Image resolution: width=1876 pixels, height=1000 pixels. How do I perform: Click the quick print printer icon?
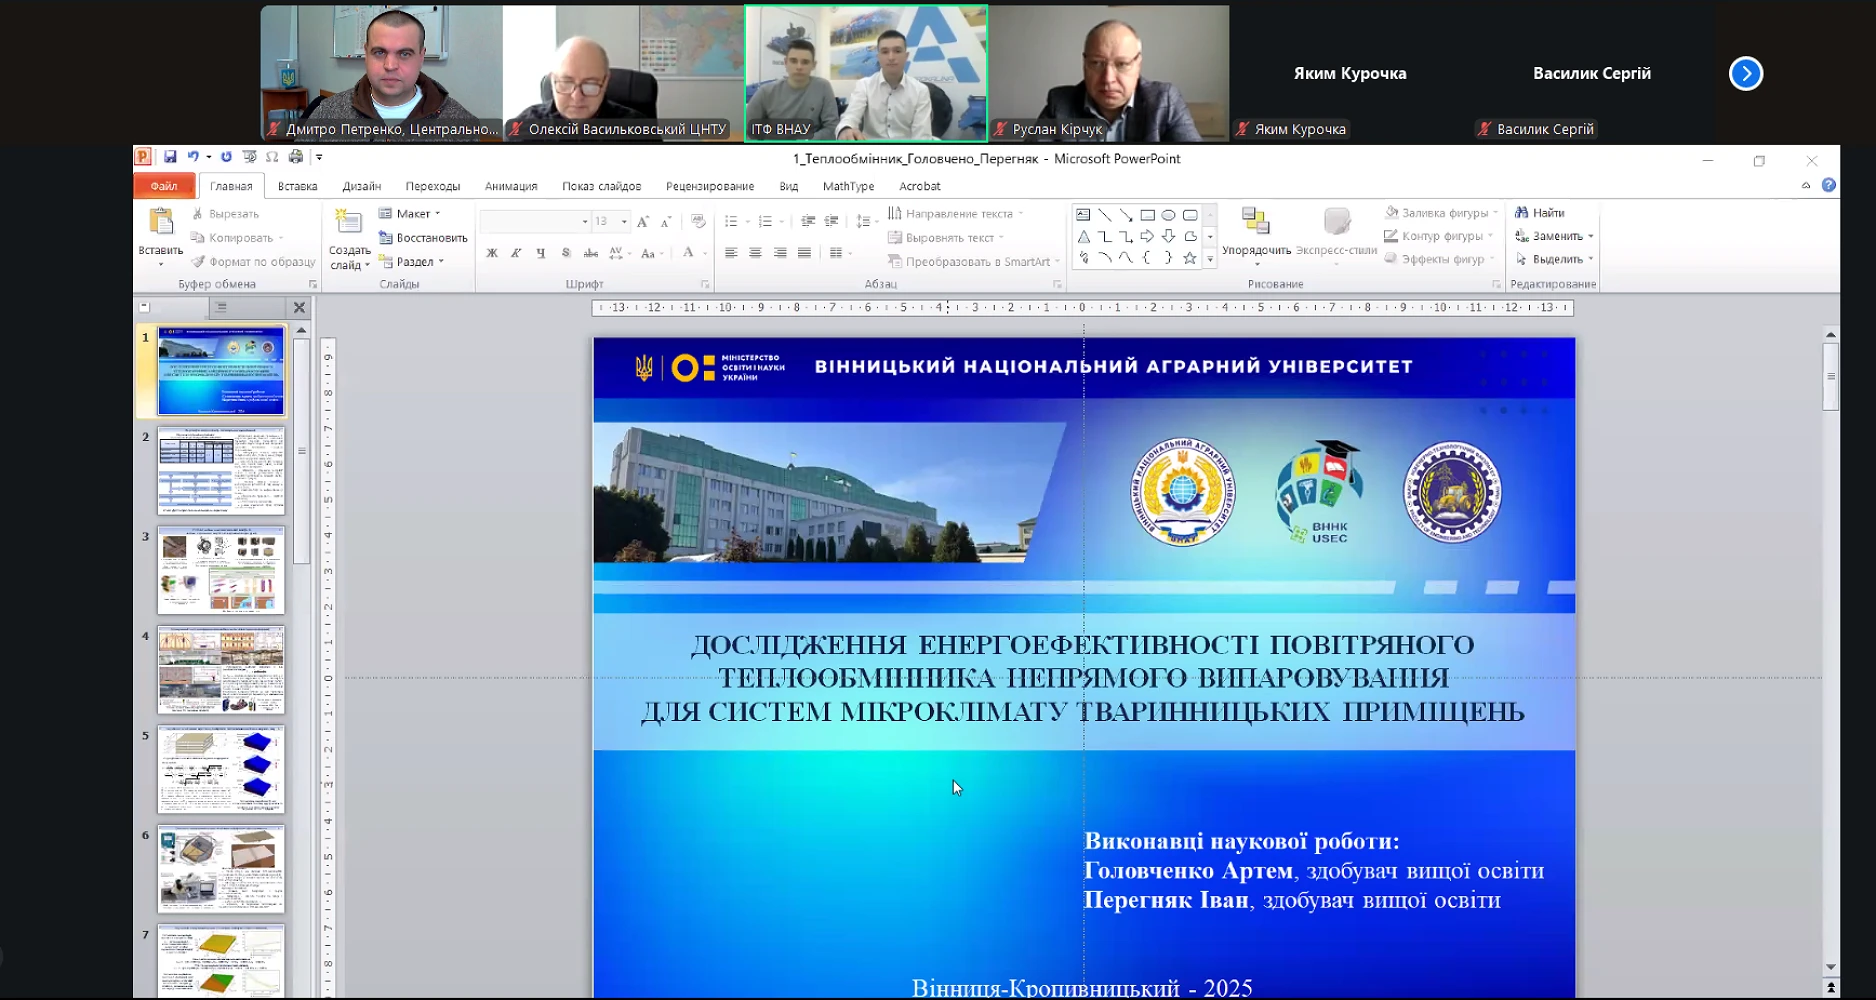[296, 157]
